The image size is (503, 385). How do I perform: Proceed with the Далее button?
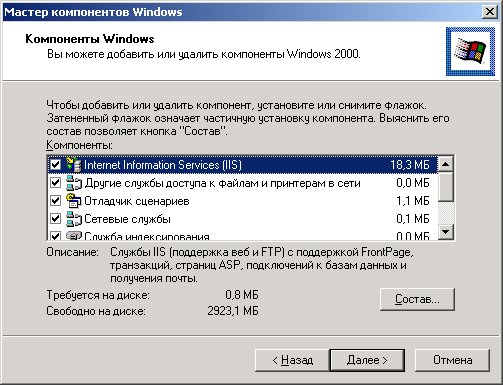(367, 360)
